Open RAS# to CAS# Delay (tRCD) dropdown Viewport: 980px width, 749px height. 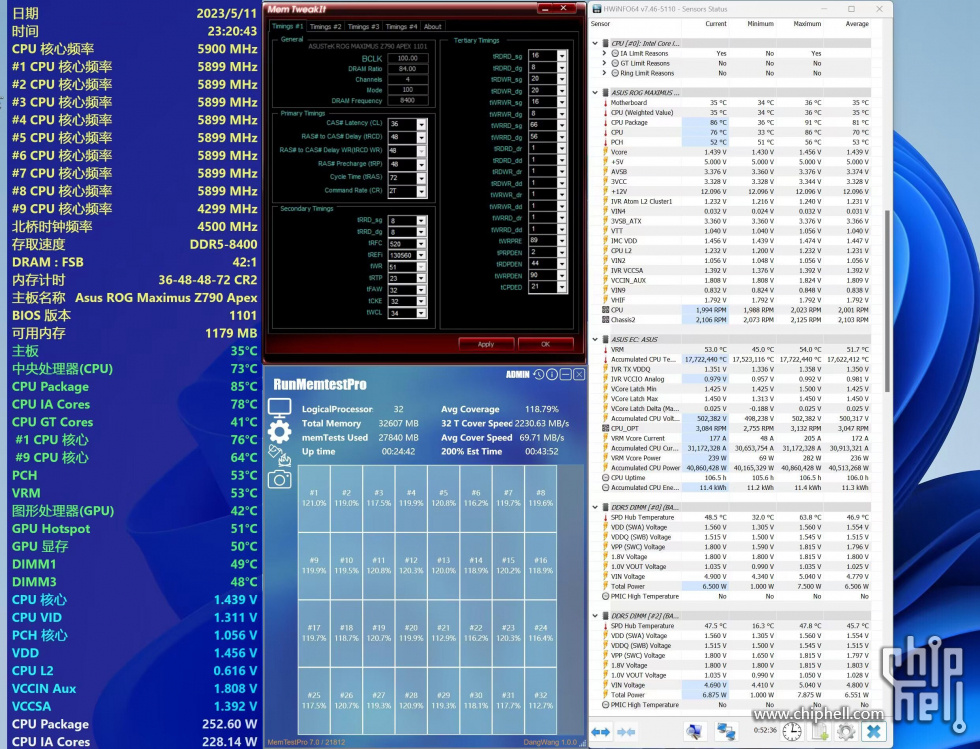tap(421, 138)
